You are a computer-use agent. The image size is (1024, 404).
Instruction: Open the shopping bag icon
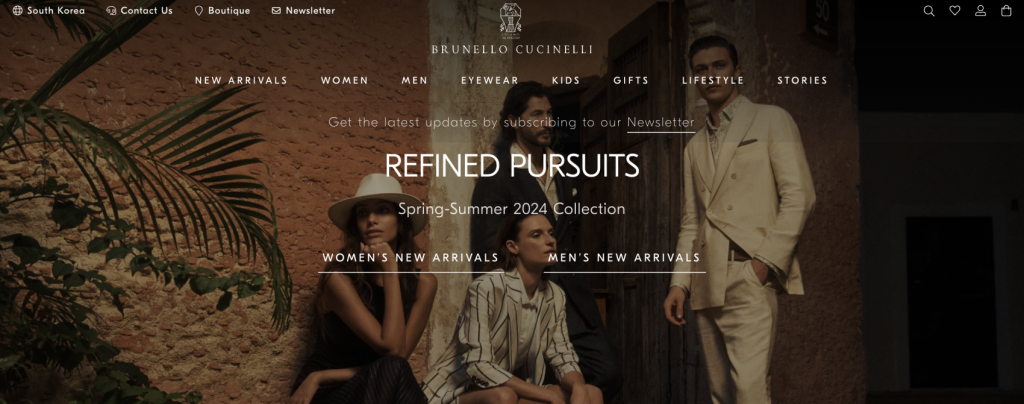[x=1006, y=10]
